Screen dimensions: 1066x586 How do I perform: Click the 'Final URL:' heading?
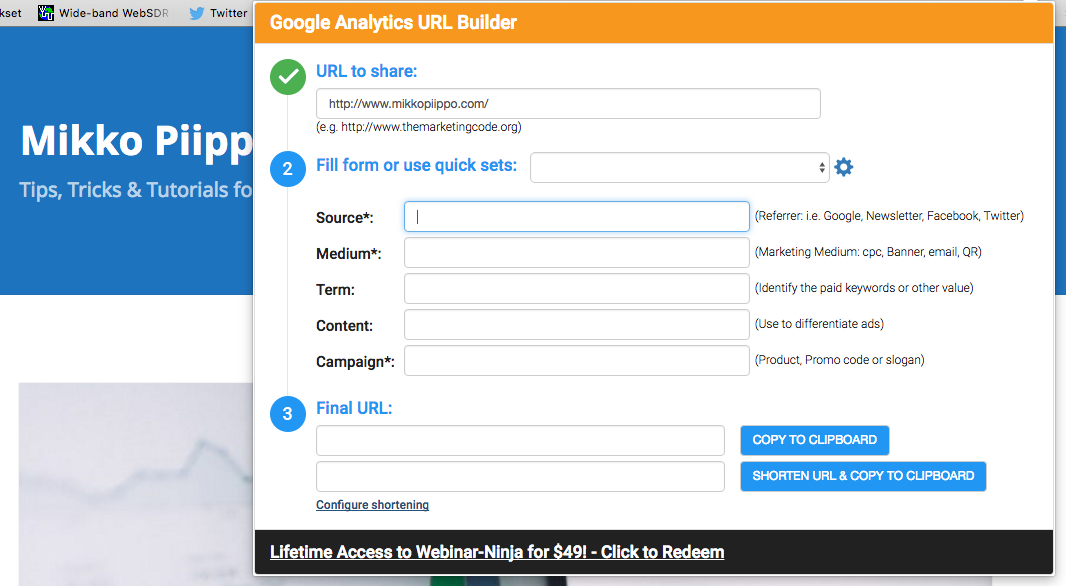[354, 408]
